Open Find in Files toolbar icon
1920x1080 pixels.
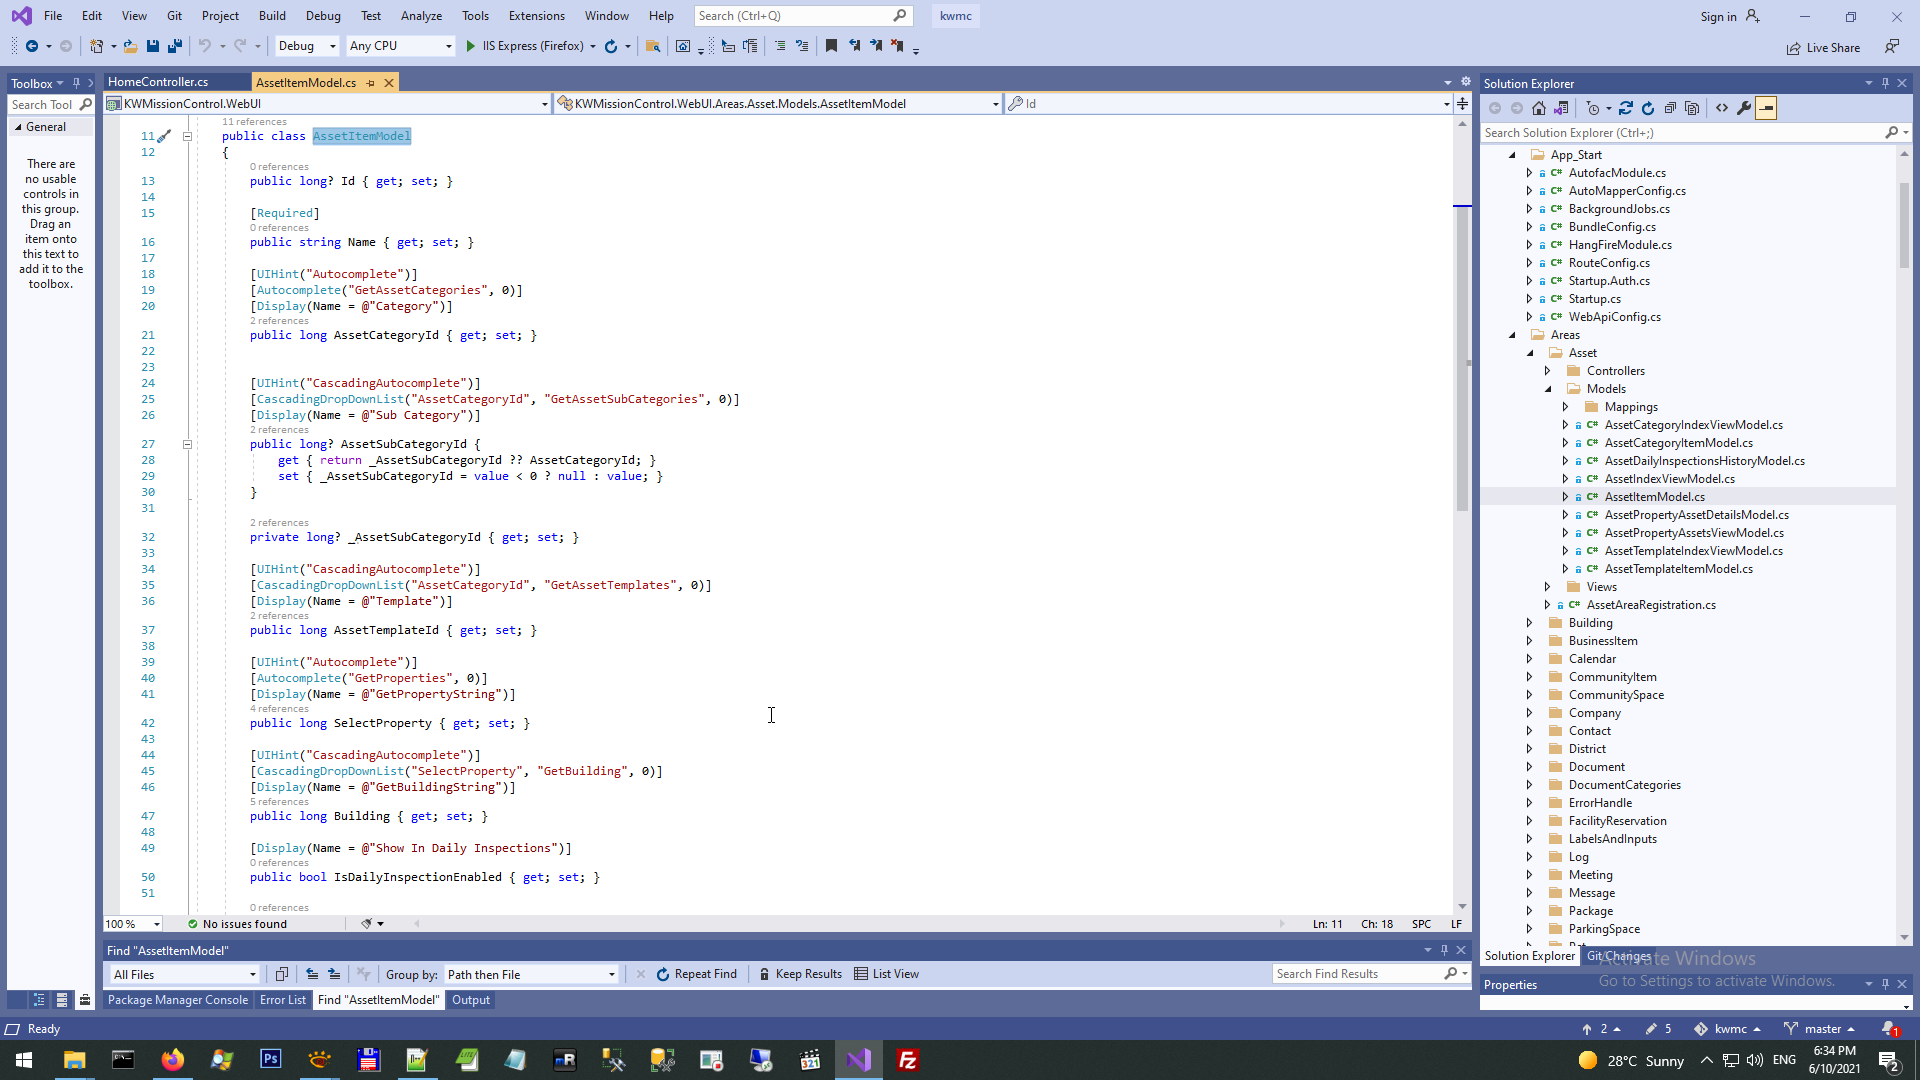click(653, 46)
